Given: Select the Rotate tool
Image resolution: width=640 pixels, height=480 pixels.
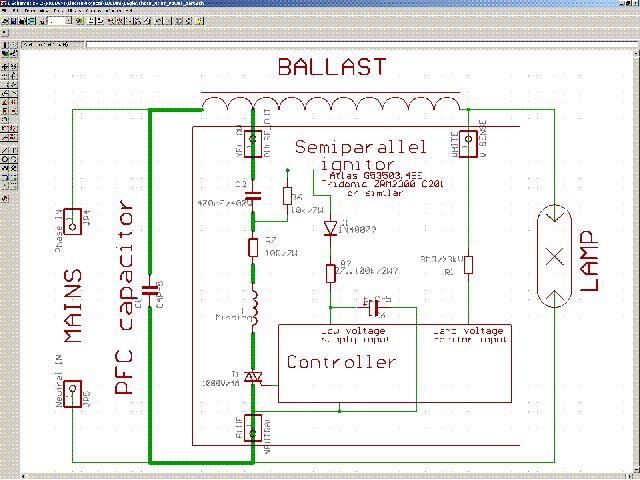Looking at the screenshot, I should 13,75.
